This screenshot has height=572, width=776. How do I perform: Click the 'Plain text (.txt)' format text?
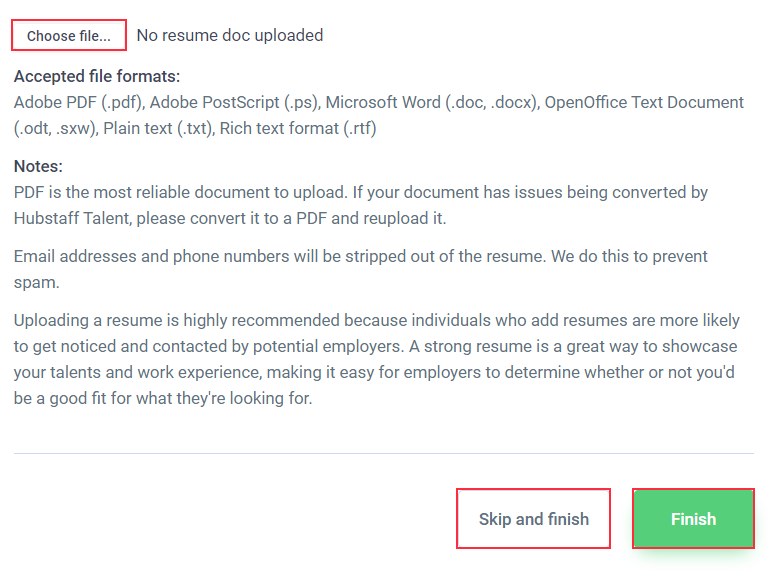pyautogui.click(x=159, y=129)
